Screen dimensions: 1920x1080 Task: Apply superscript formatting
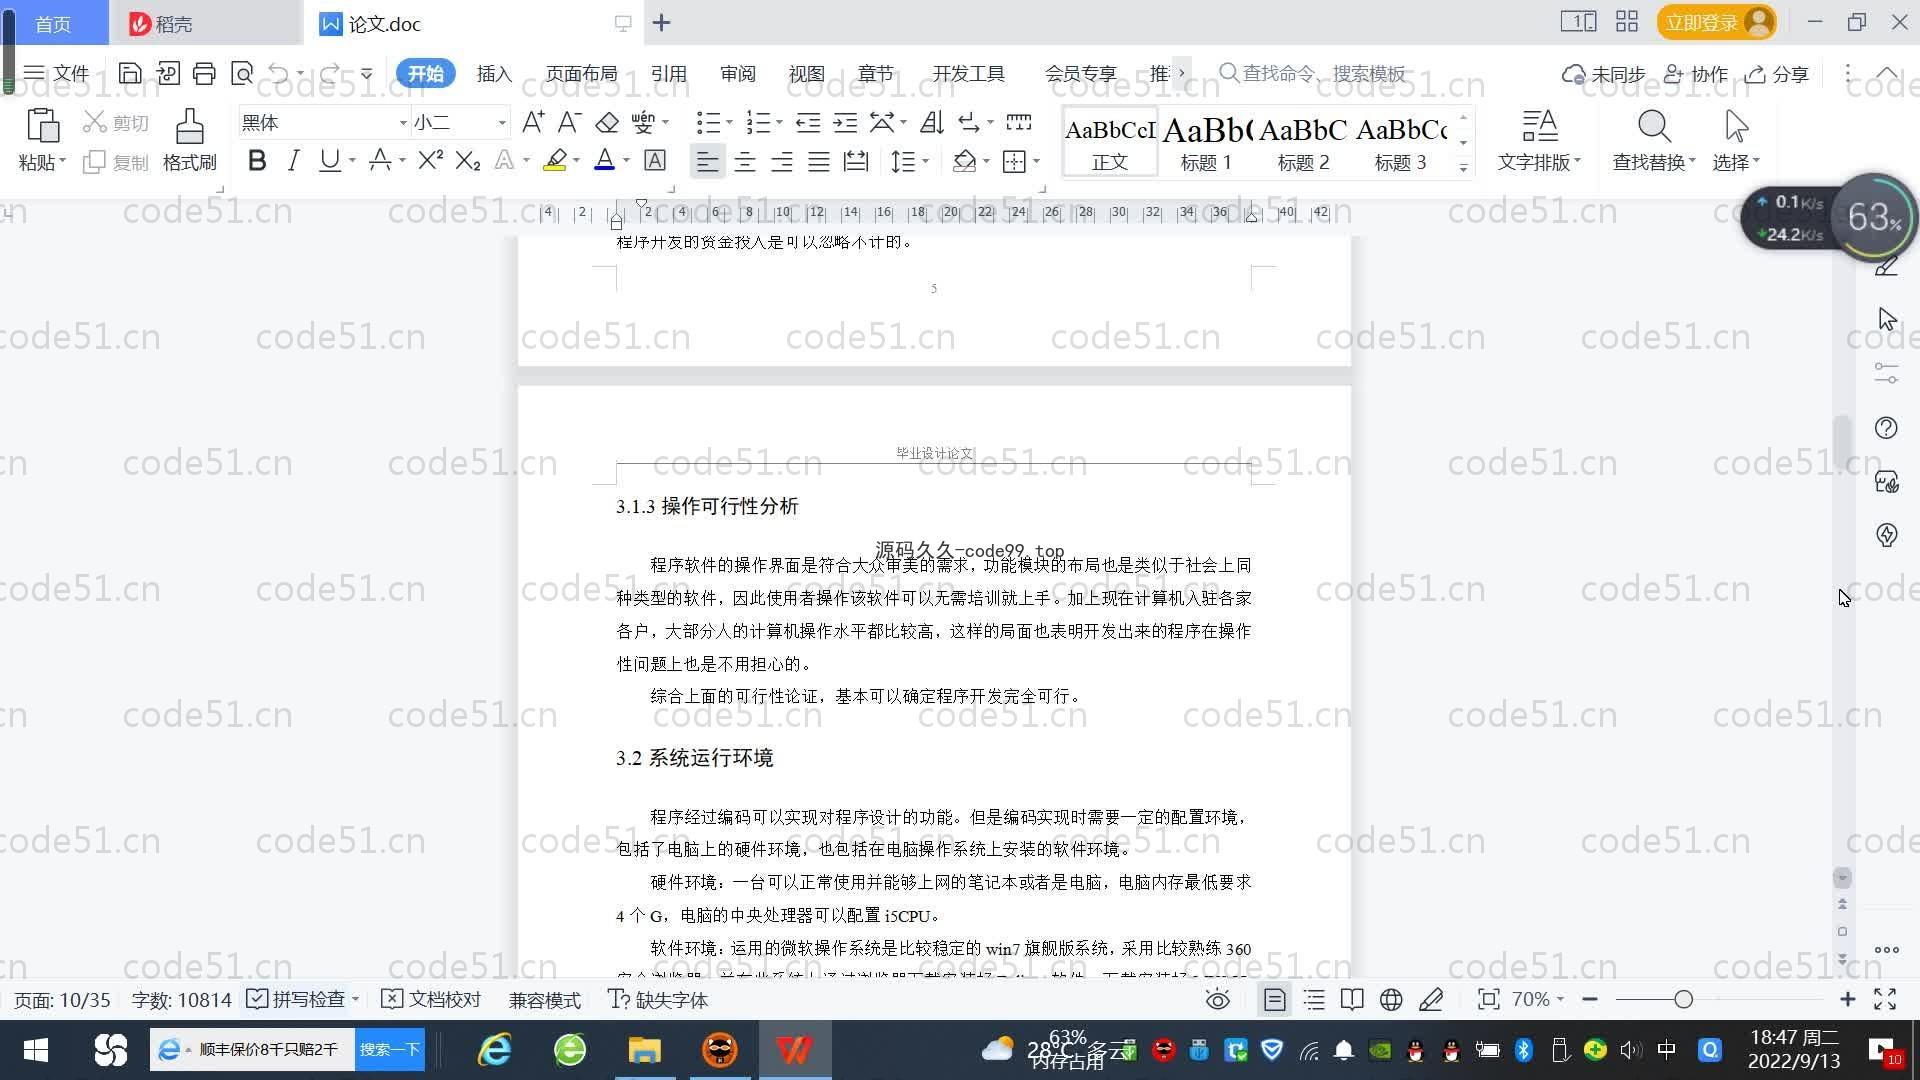pos(431,160)
